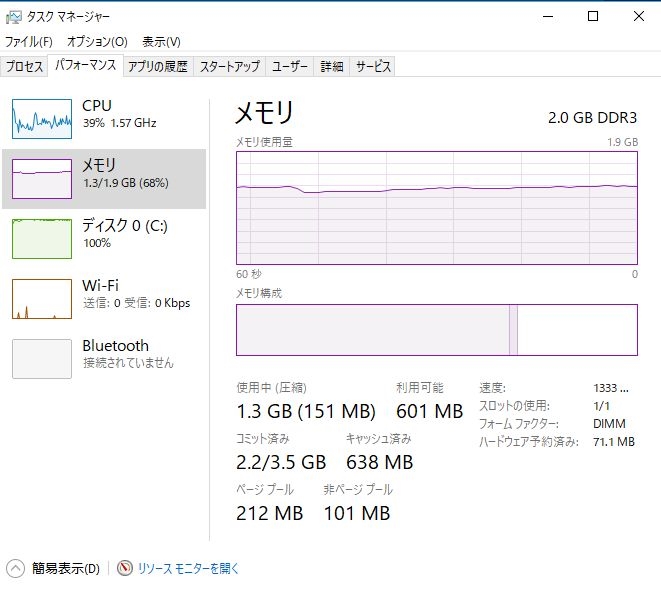Open the ユーザー tab
661x593 pixels.
coord(290,66)
